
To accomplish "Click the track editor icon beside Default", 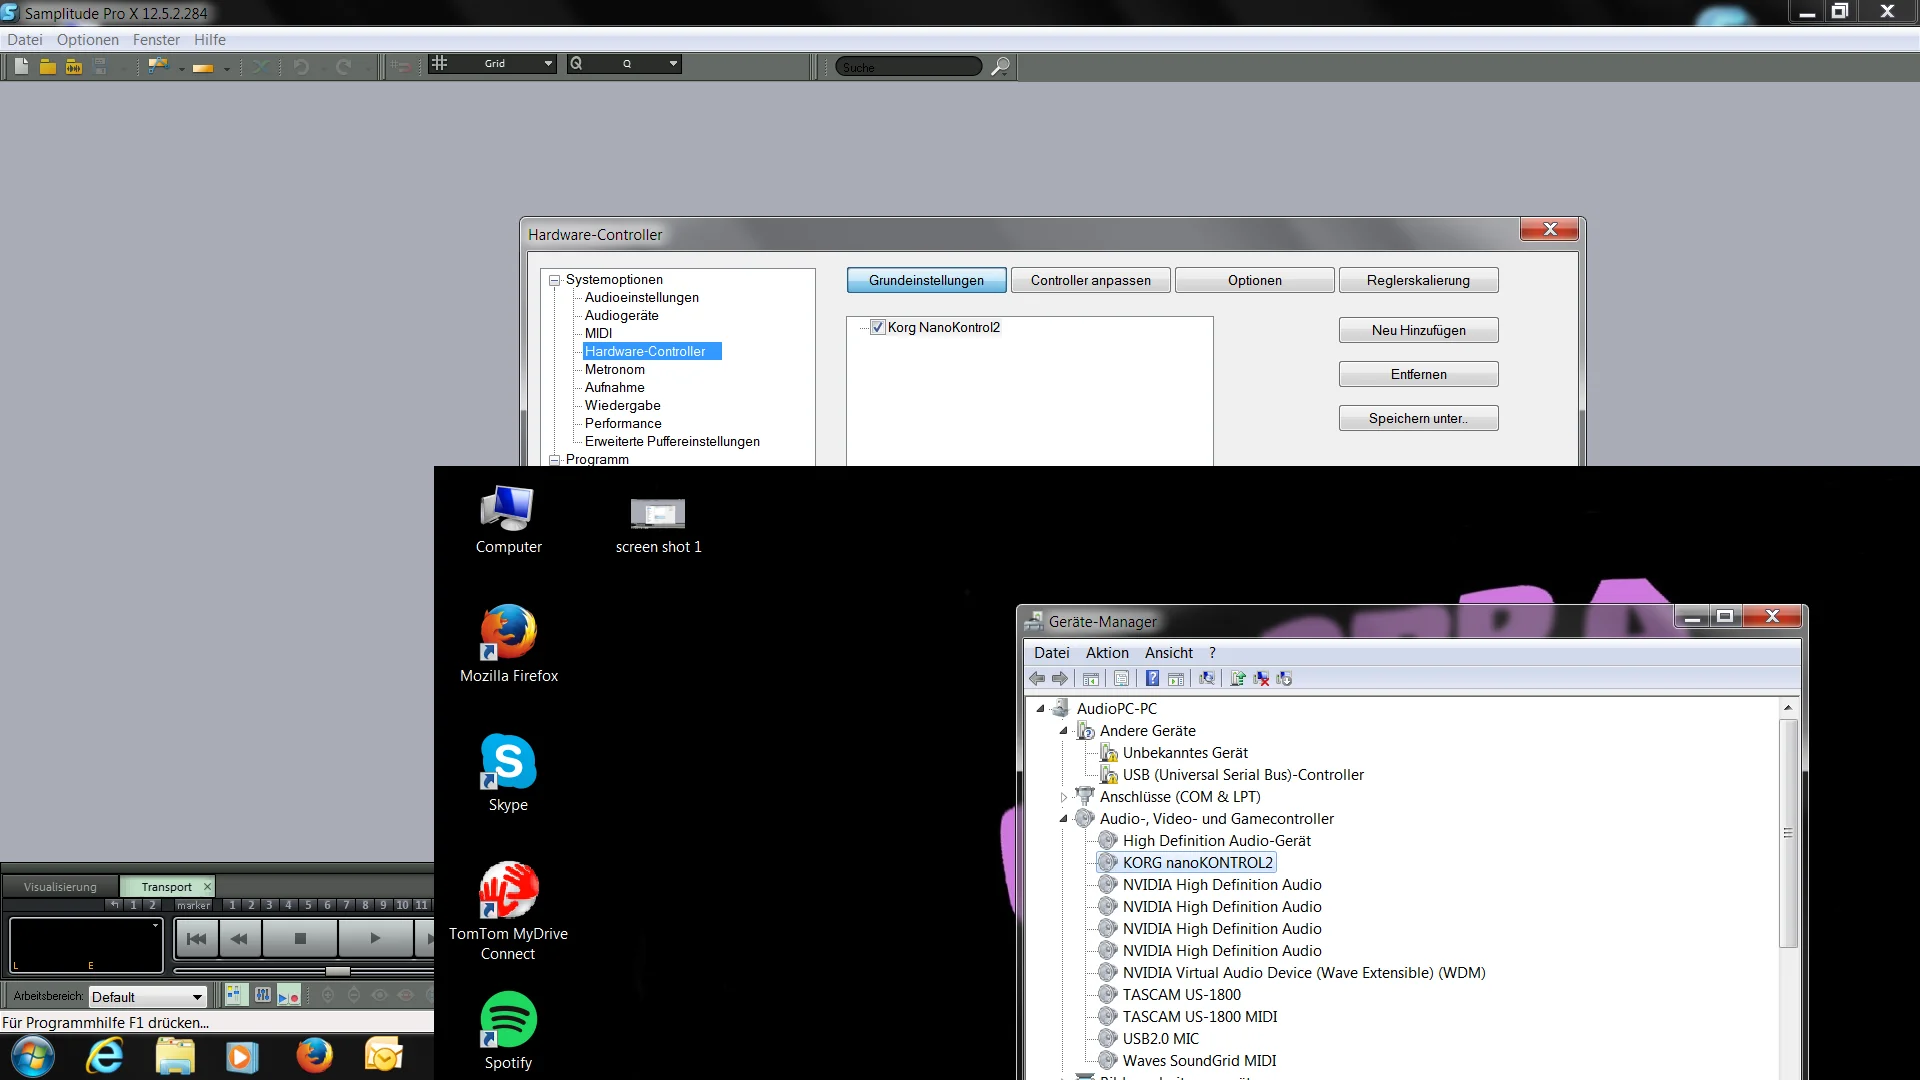I will (x=235, y=995).
